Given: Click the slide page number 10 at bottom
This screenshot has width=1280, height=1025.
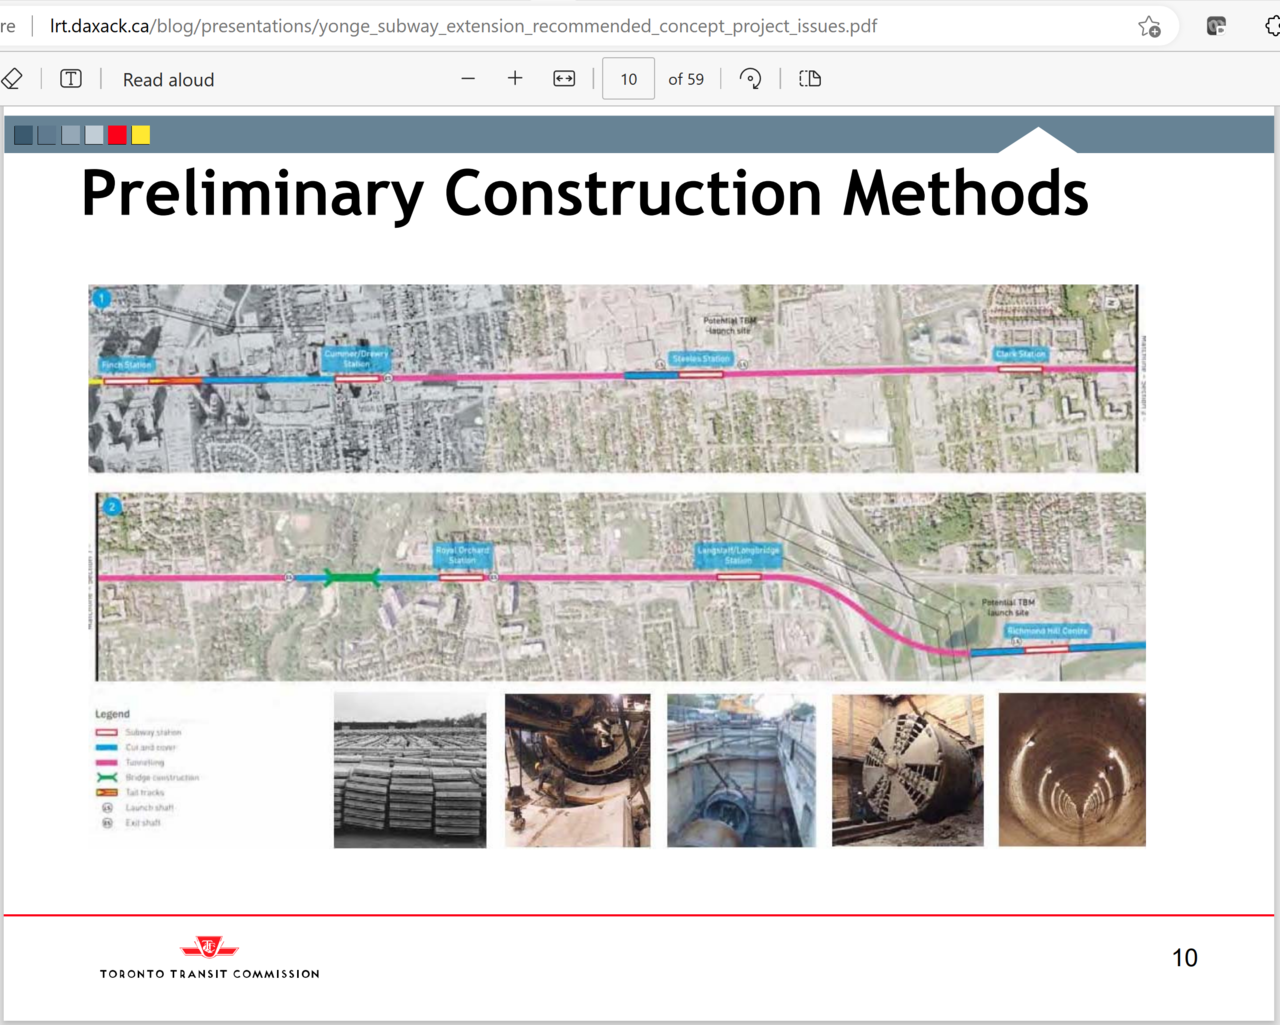Looking at the screenshot, I should click(x=1185, y=958).
